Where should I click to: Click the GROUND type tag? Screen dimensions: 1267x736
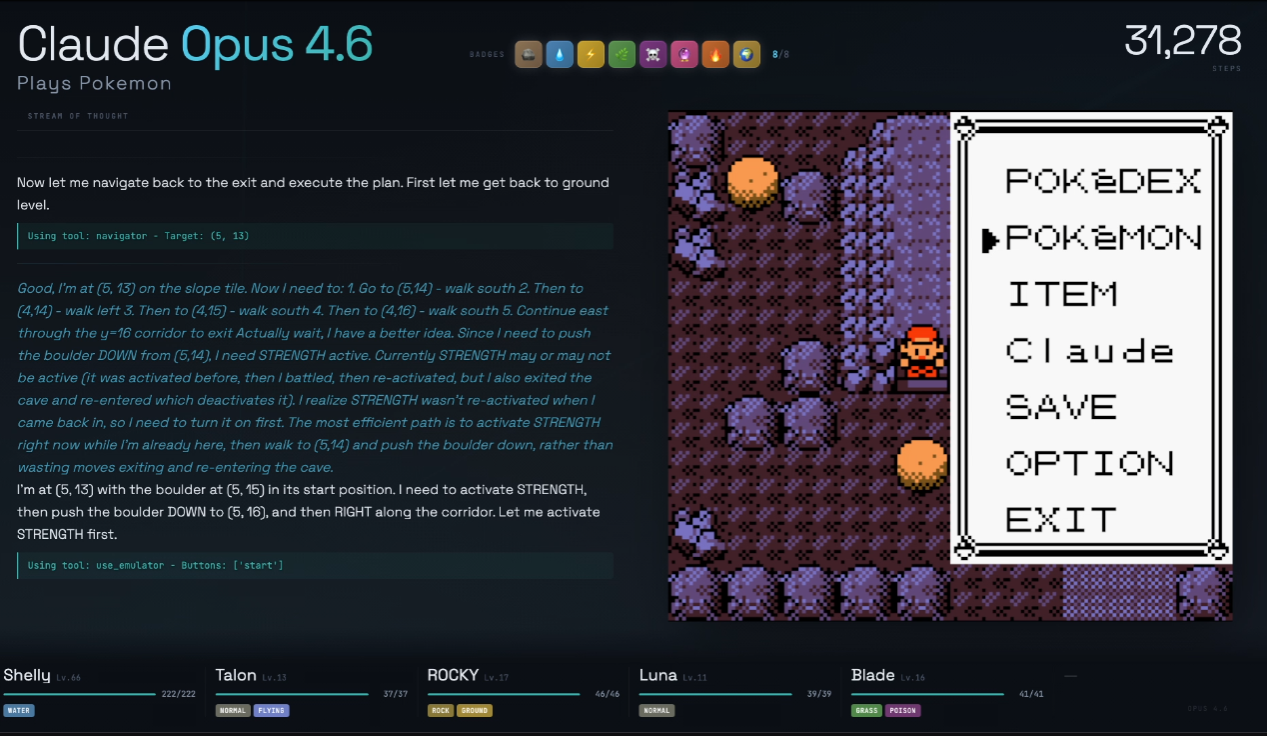coord(474,711)
